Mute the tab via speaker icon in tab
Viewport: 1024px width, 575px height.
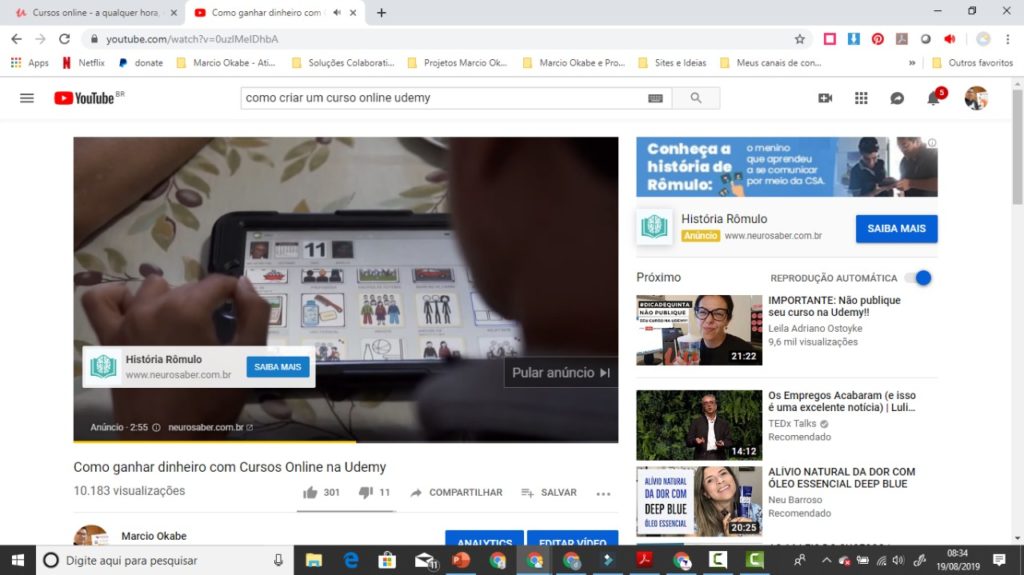[337, 12]
